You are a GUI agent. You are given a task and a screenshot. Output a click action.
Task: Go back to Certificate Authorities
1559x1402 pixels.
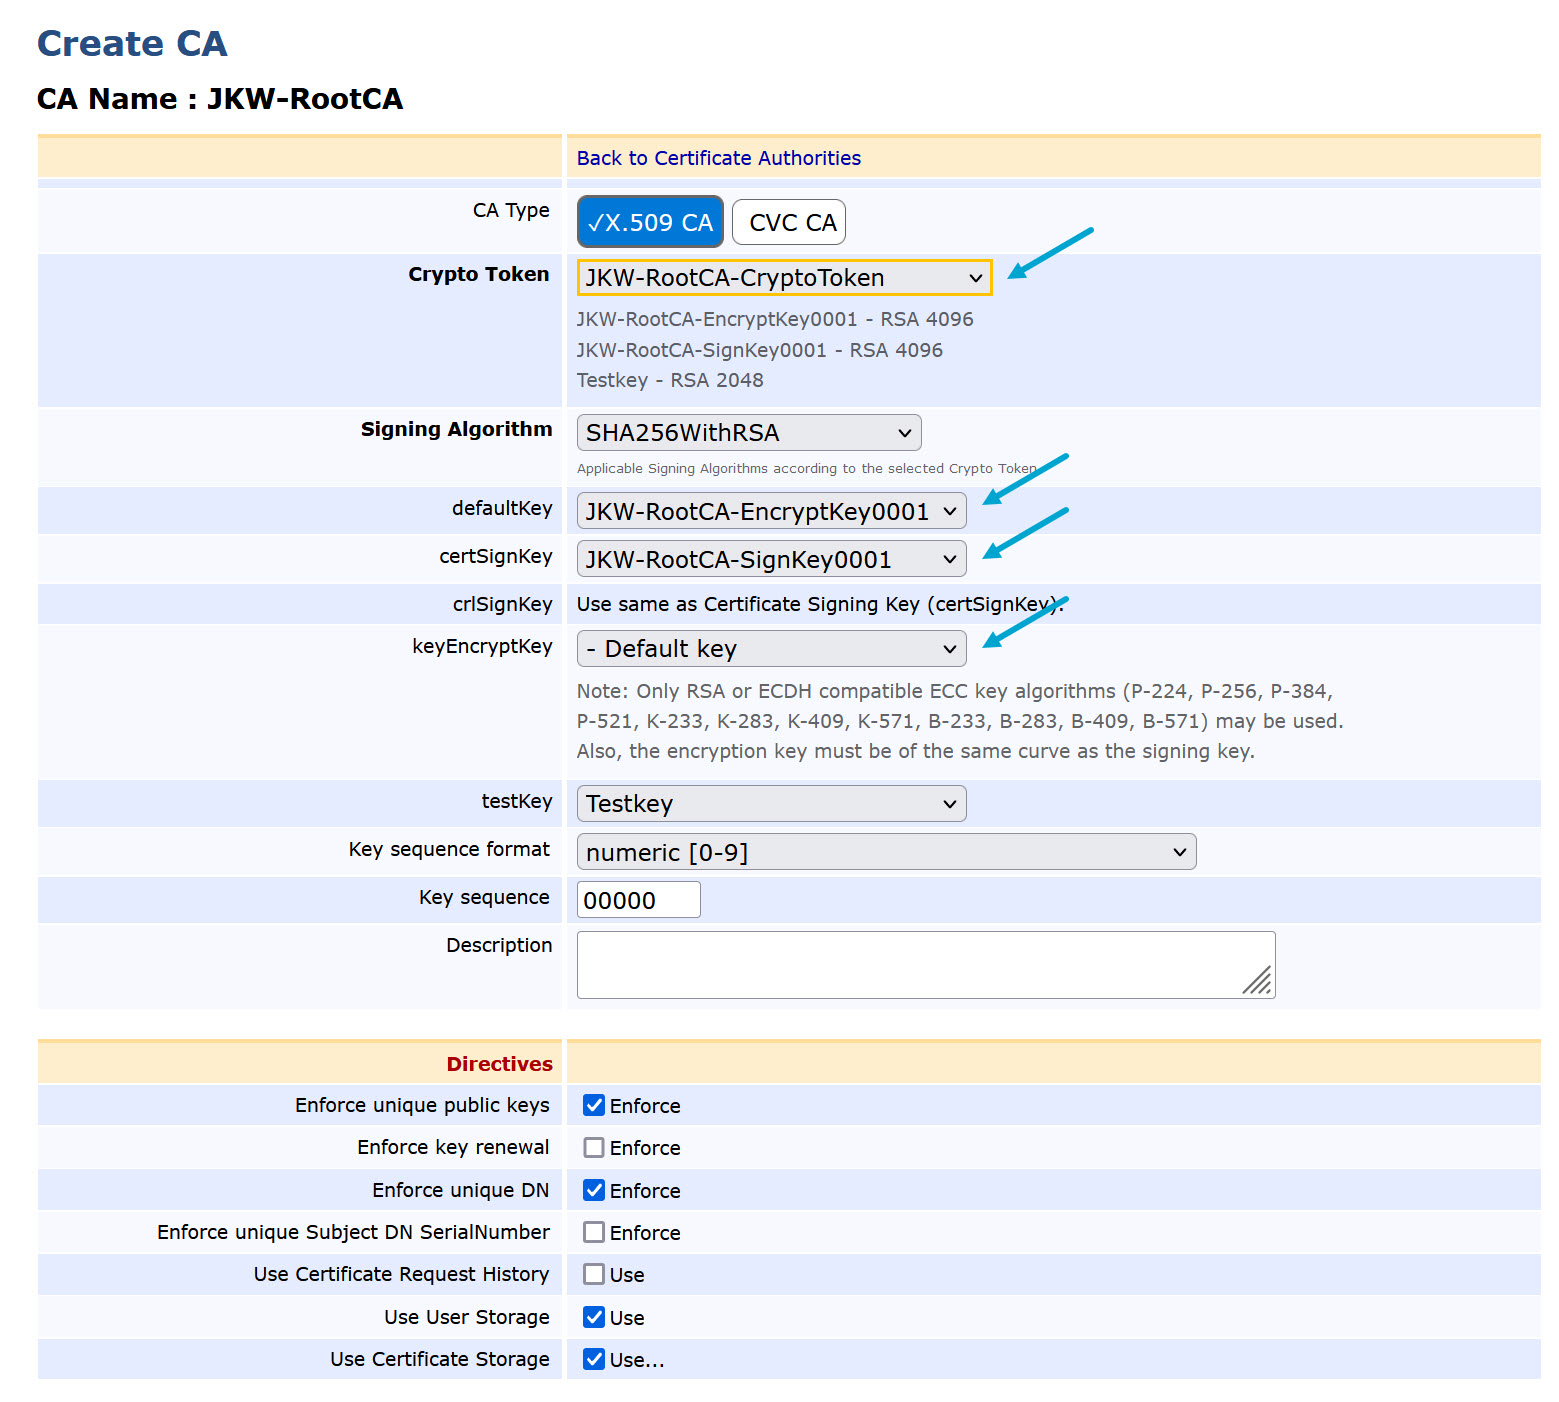[718, 158]
